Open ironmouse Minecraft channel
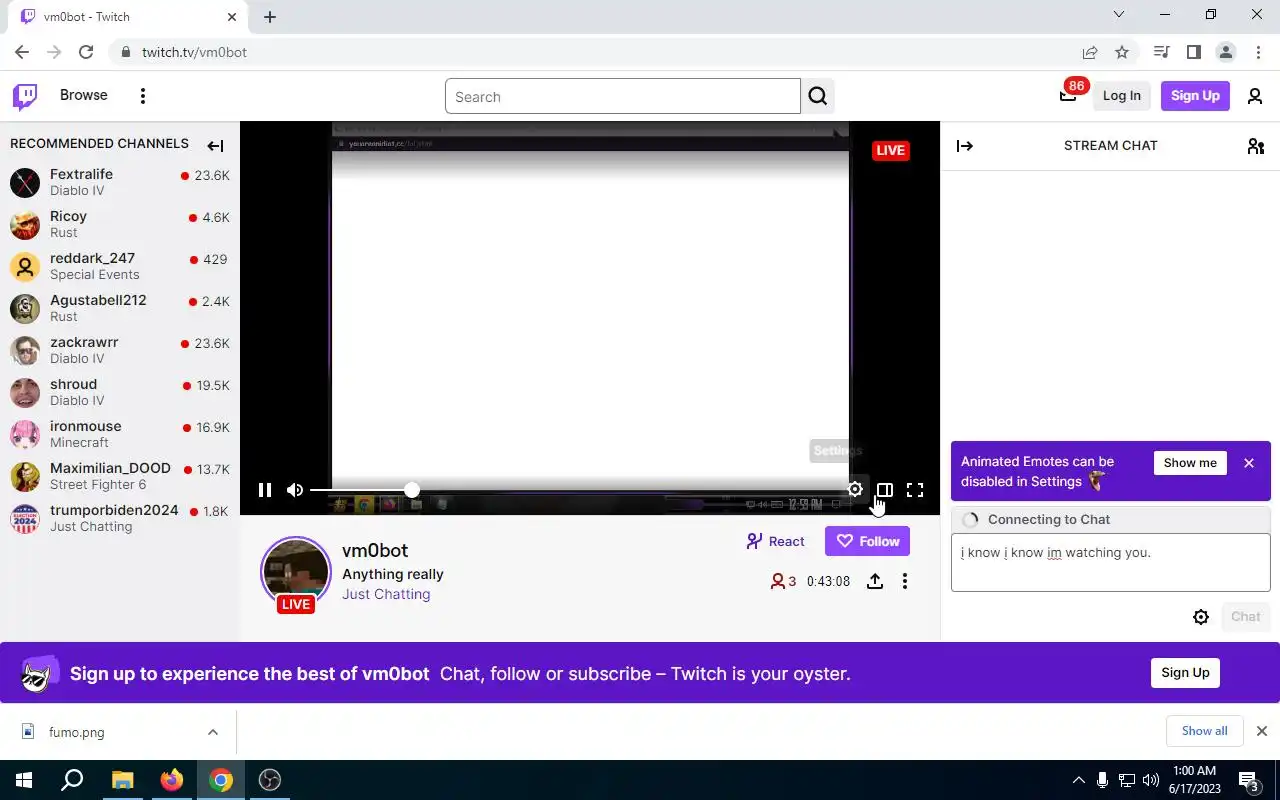The height and width of the screenshot is (800, 1280). click(120, 434)
